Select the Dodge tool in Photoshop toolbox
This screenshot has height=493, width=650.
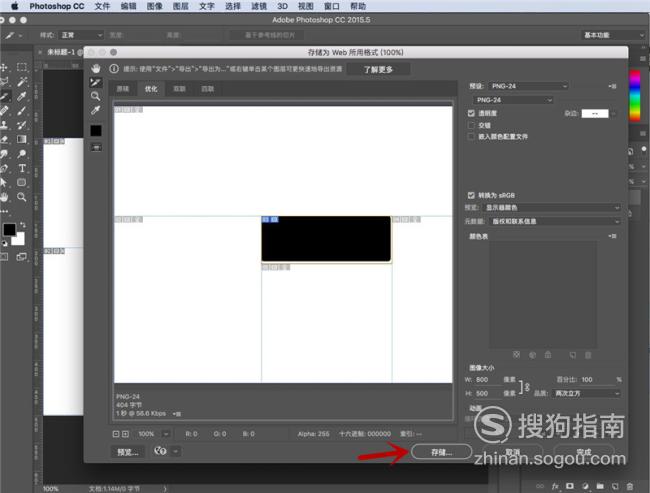tap(22, 154)
